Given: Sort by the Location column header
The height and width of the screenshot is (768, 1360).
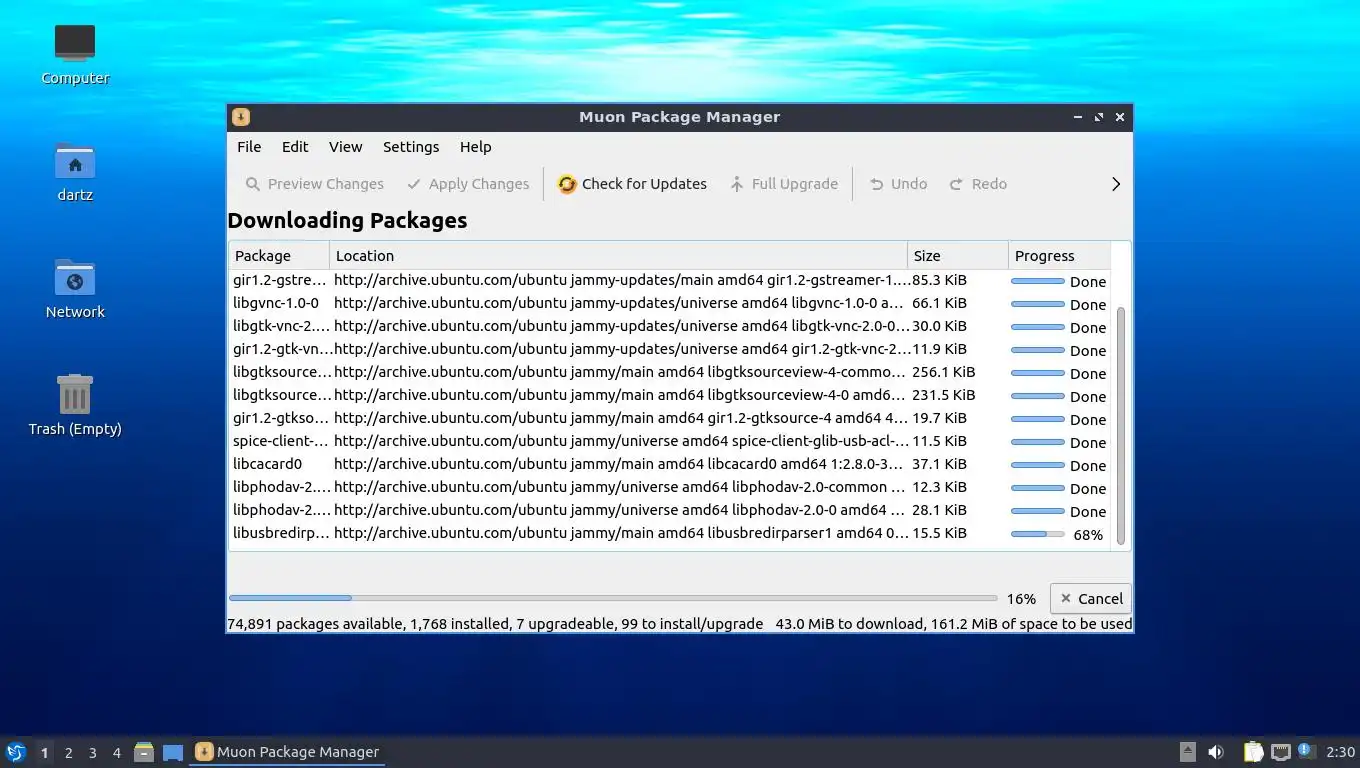Looking at the screenshot, I should (618, 256).
